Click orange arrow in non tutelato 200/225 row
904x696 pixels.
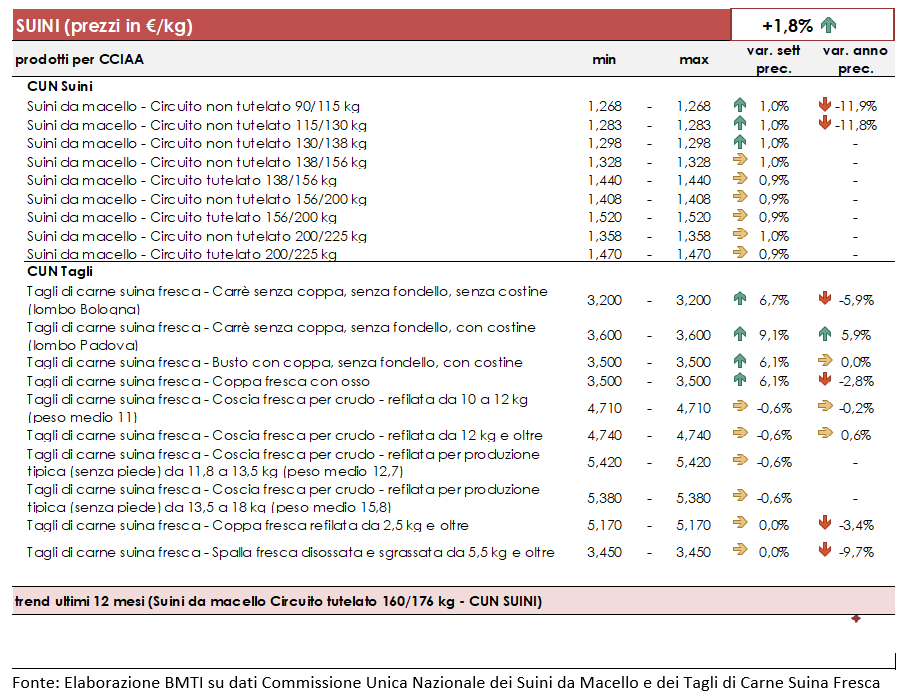pyautogui.click(x=740, y=234)
